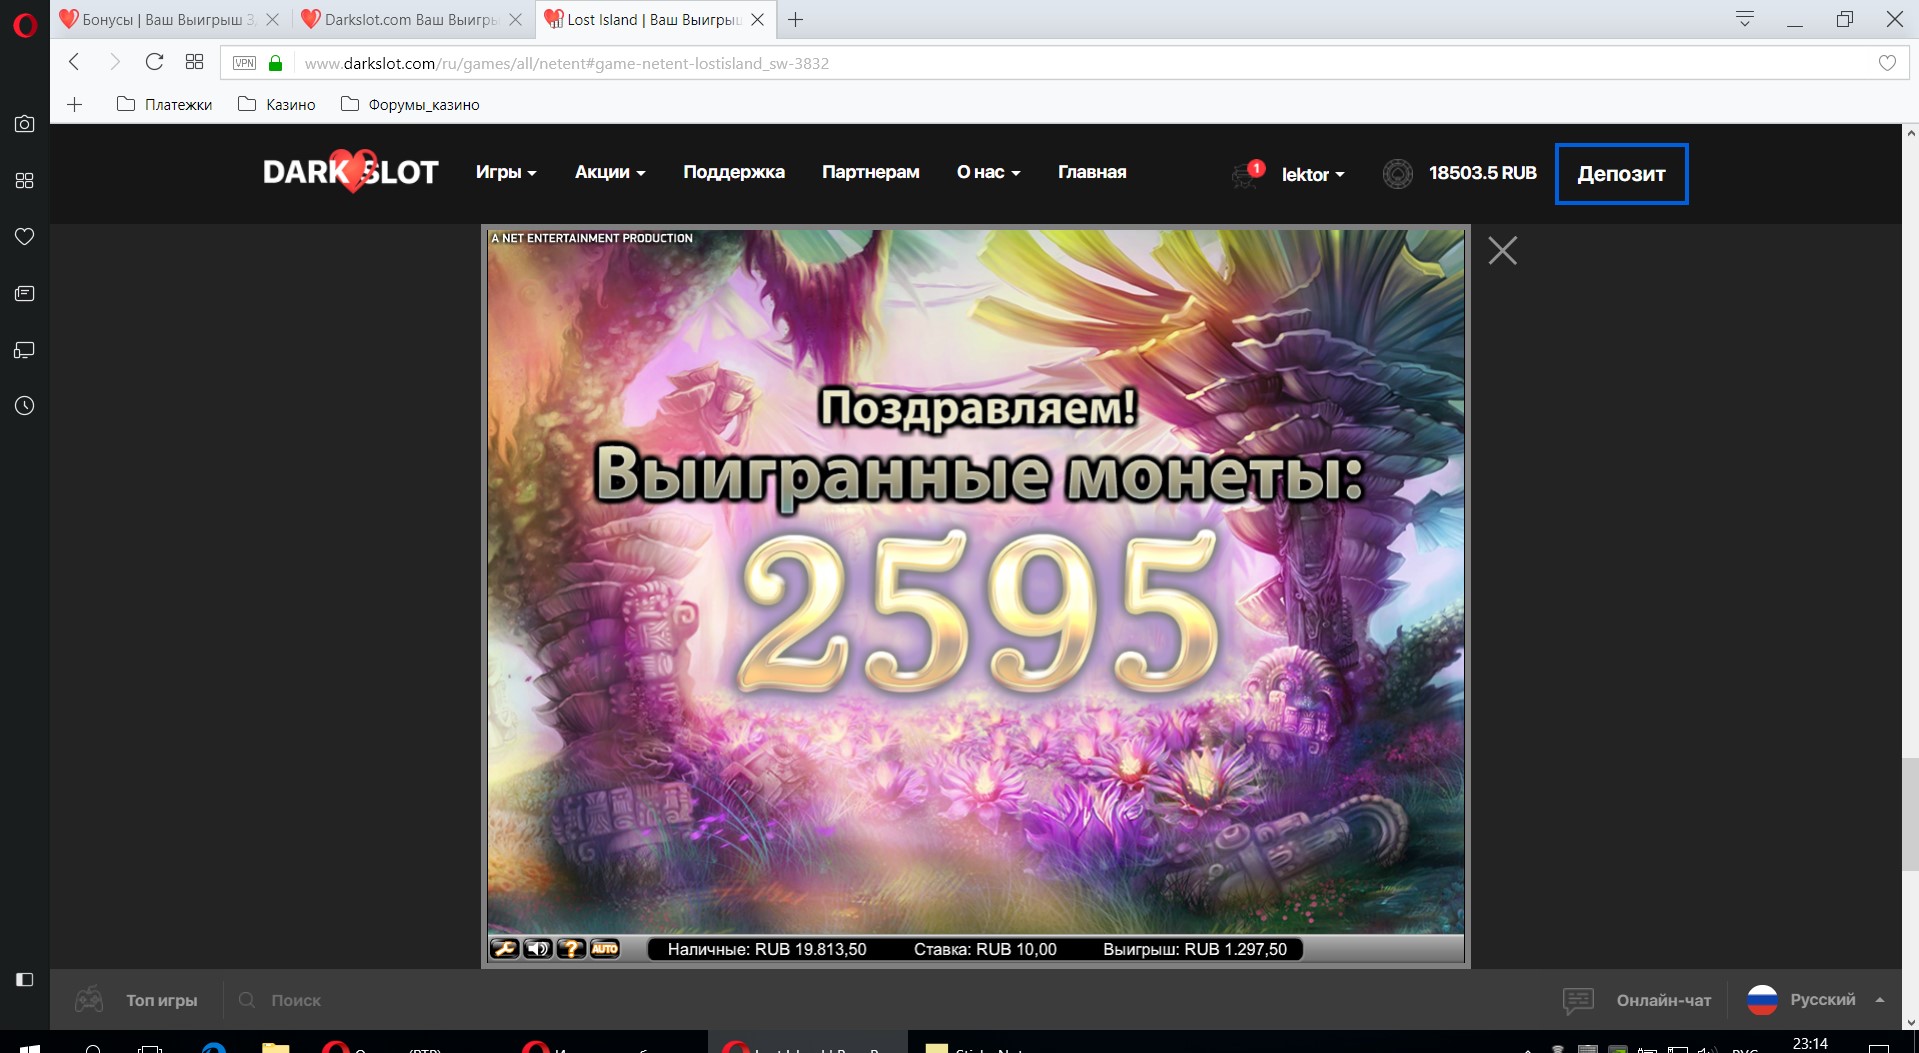Click the search magnifier icon
The height and width of the screenshot is (1053, 1919).
(247, 1000)
